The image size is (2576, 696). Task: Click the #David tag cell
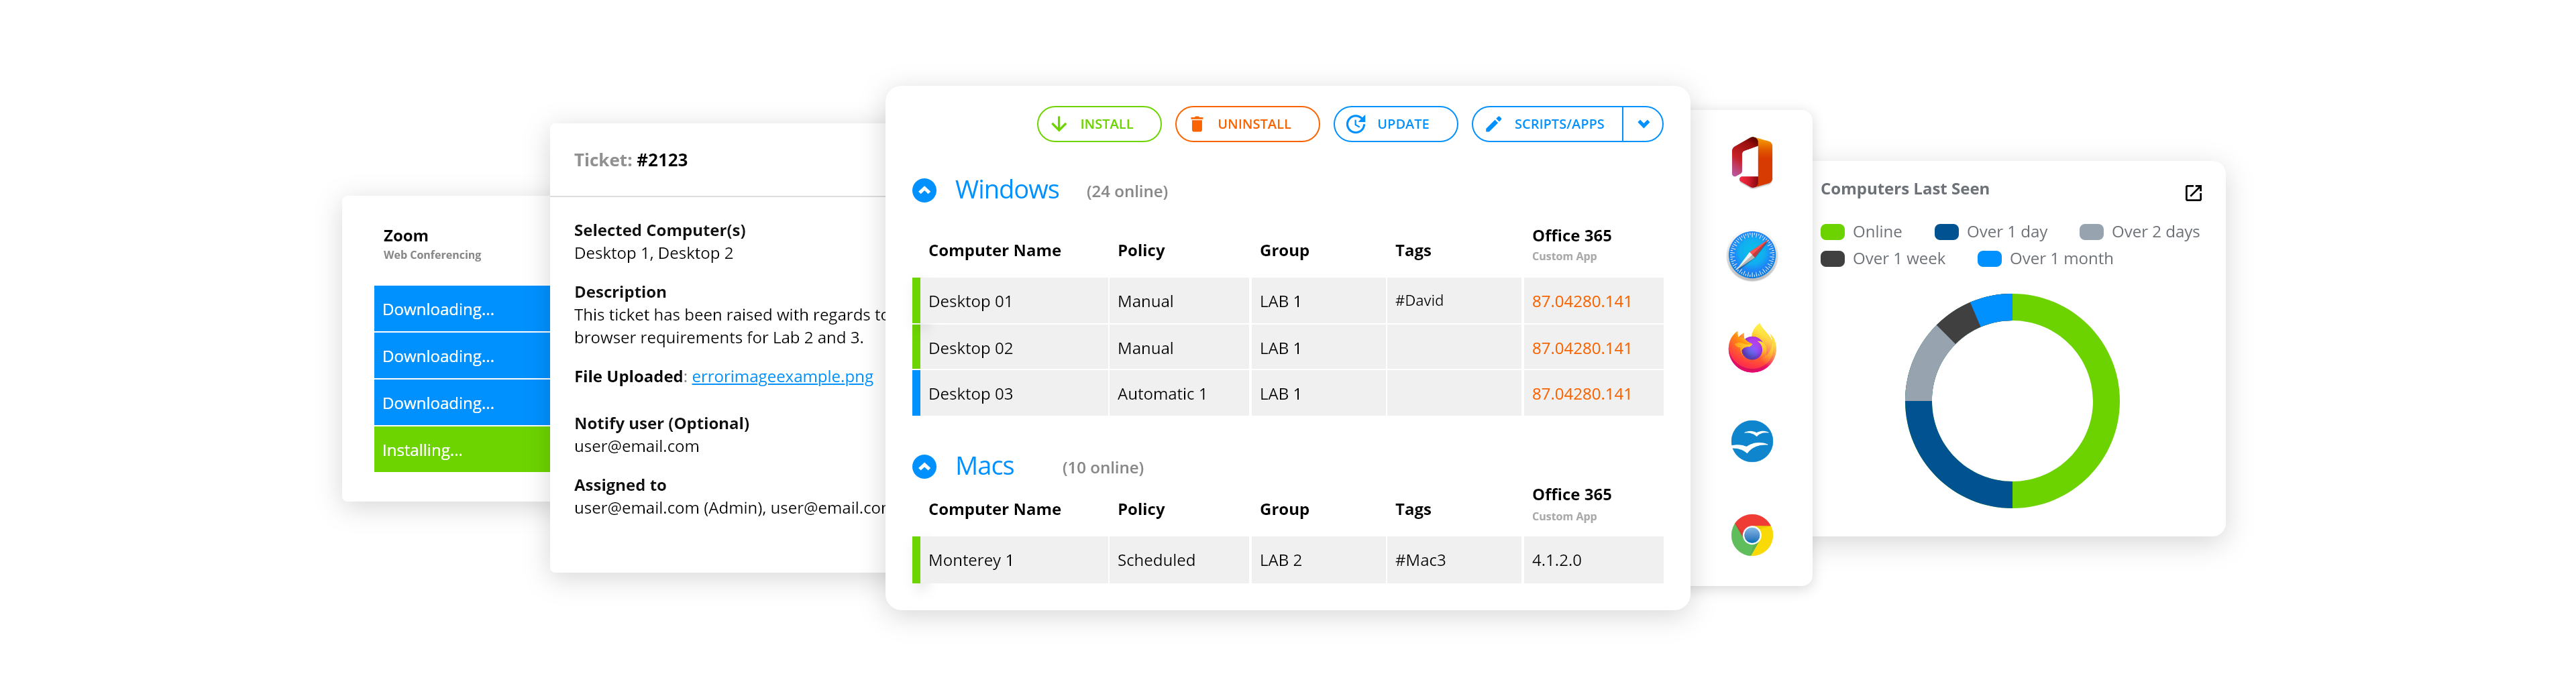(1453, 301)
